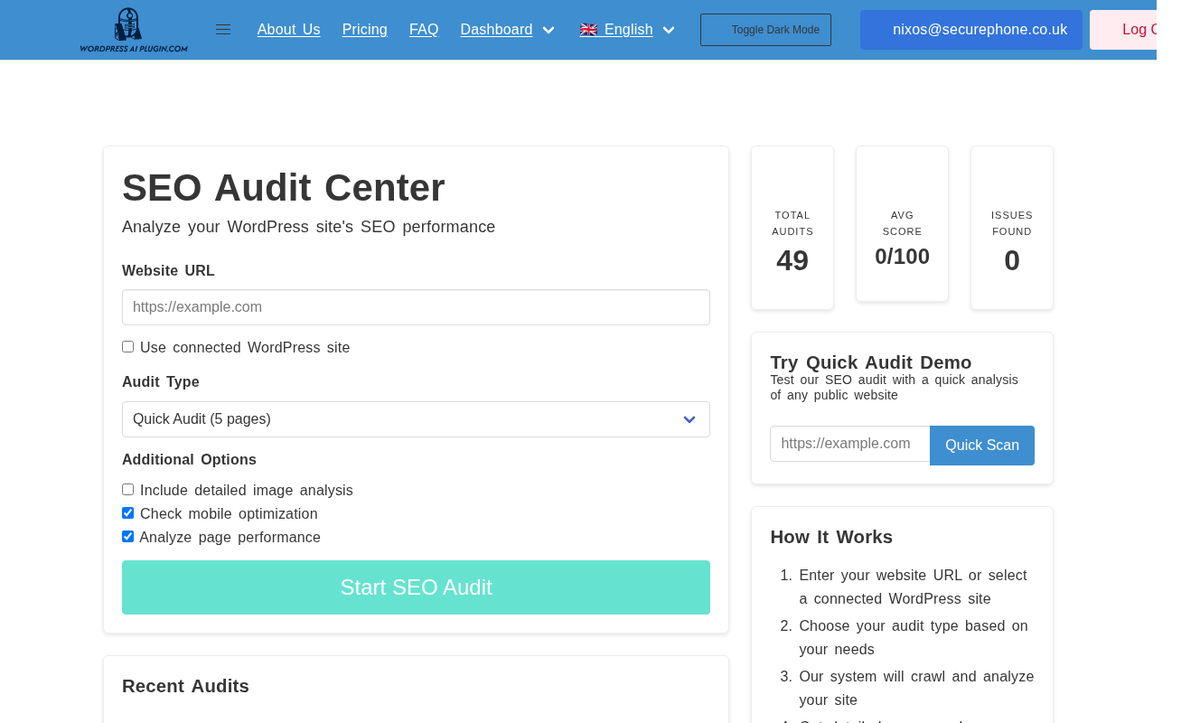The image size is (1200, 723).
Task: Enable detailed image analysis
Action: pos(127,489)
